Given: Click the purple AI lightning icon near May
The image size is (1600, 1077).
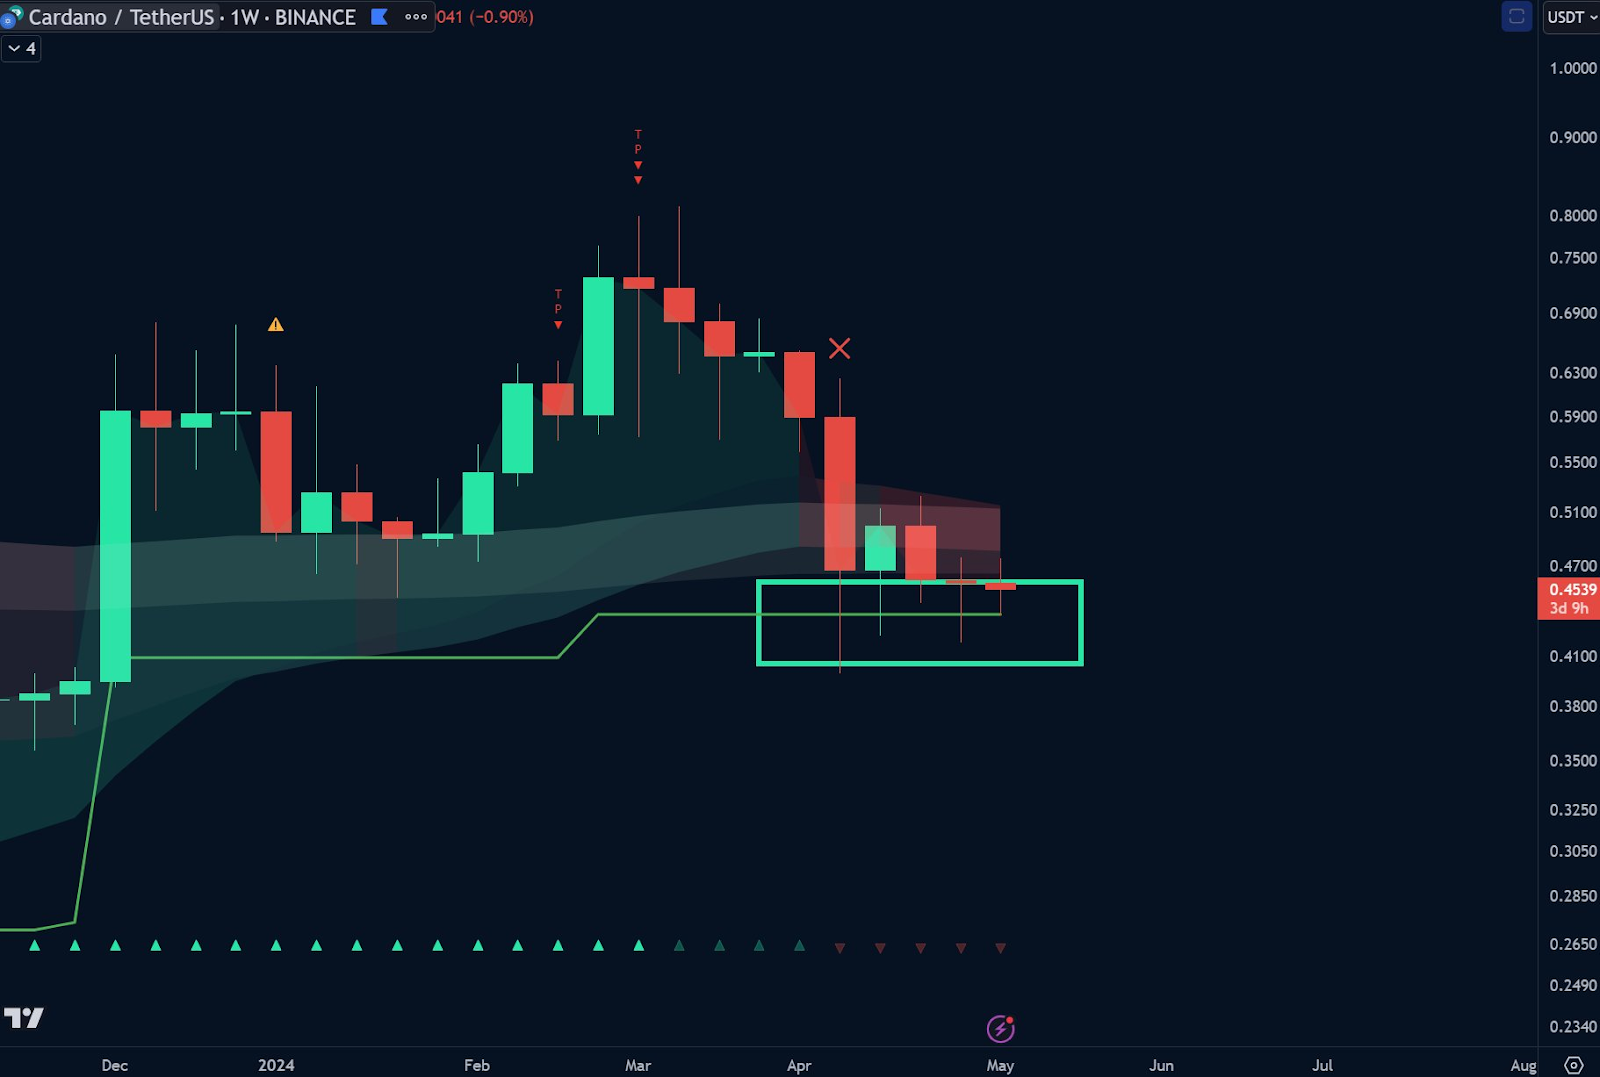Looking at the screenshot, I should 1002,1027.
